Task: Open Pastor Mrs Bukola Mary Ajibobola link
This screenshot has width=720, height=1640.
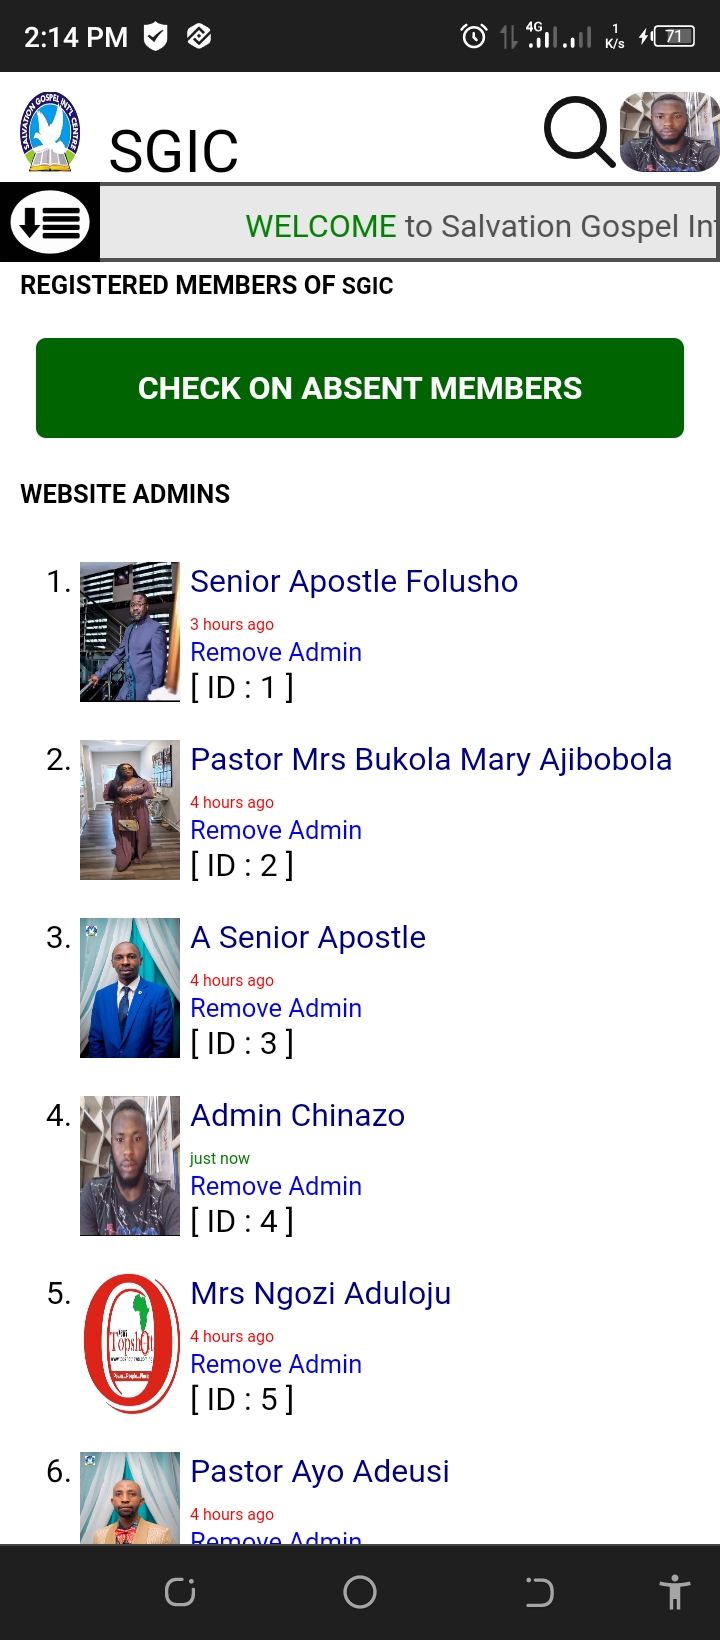Action: point(431,759)
